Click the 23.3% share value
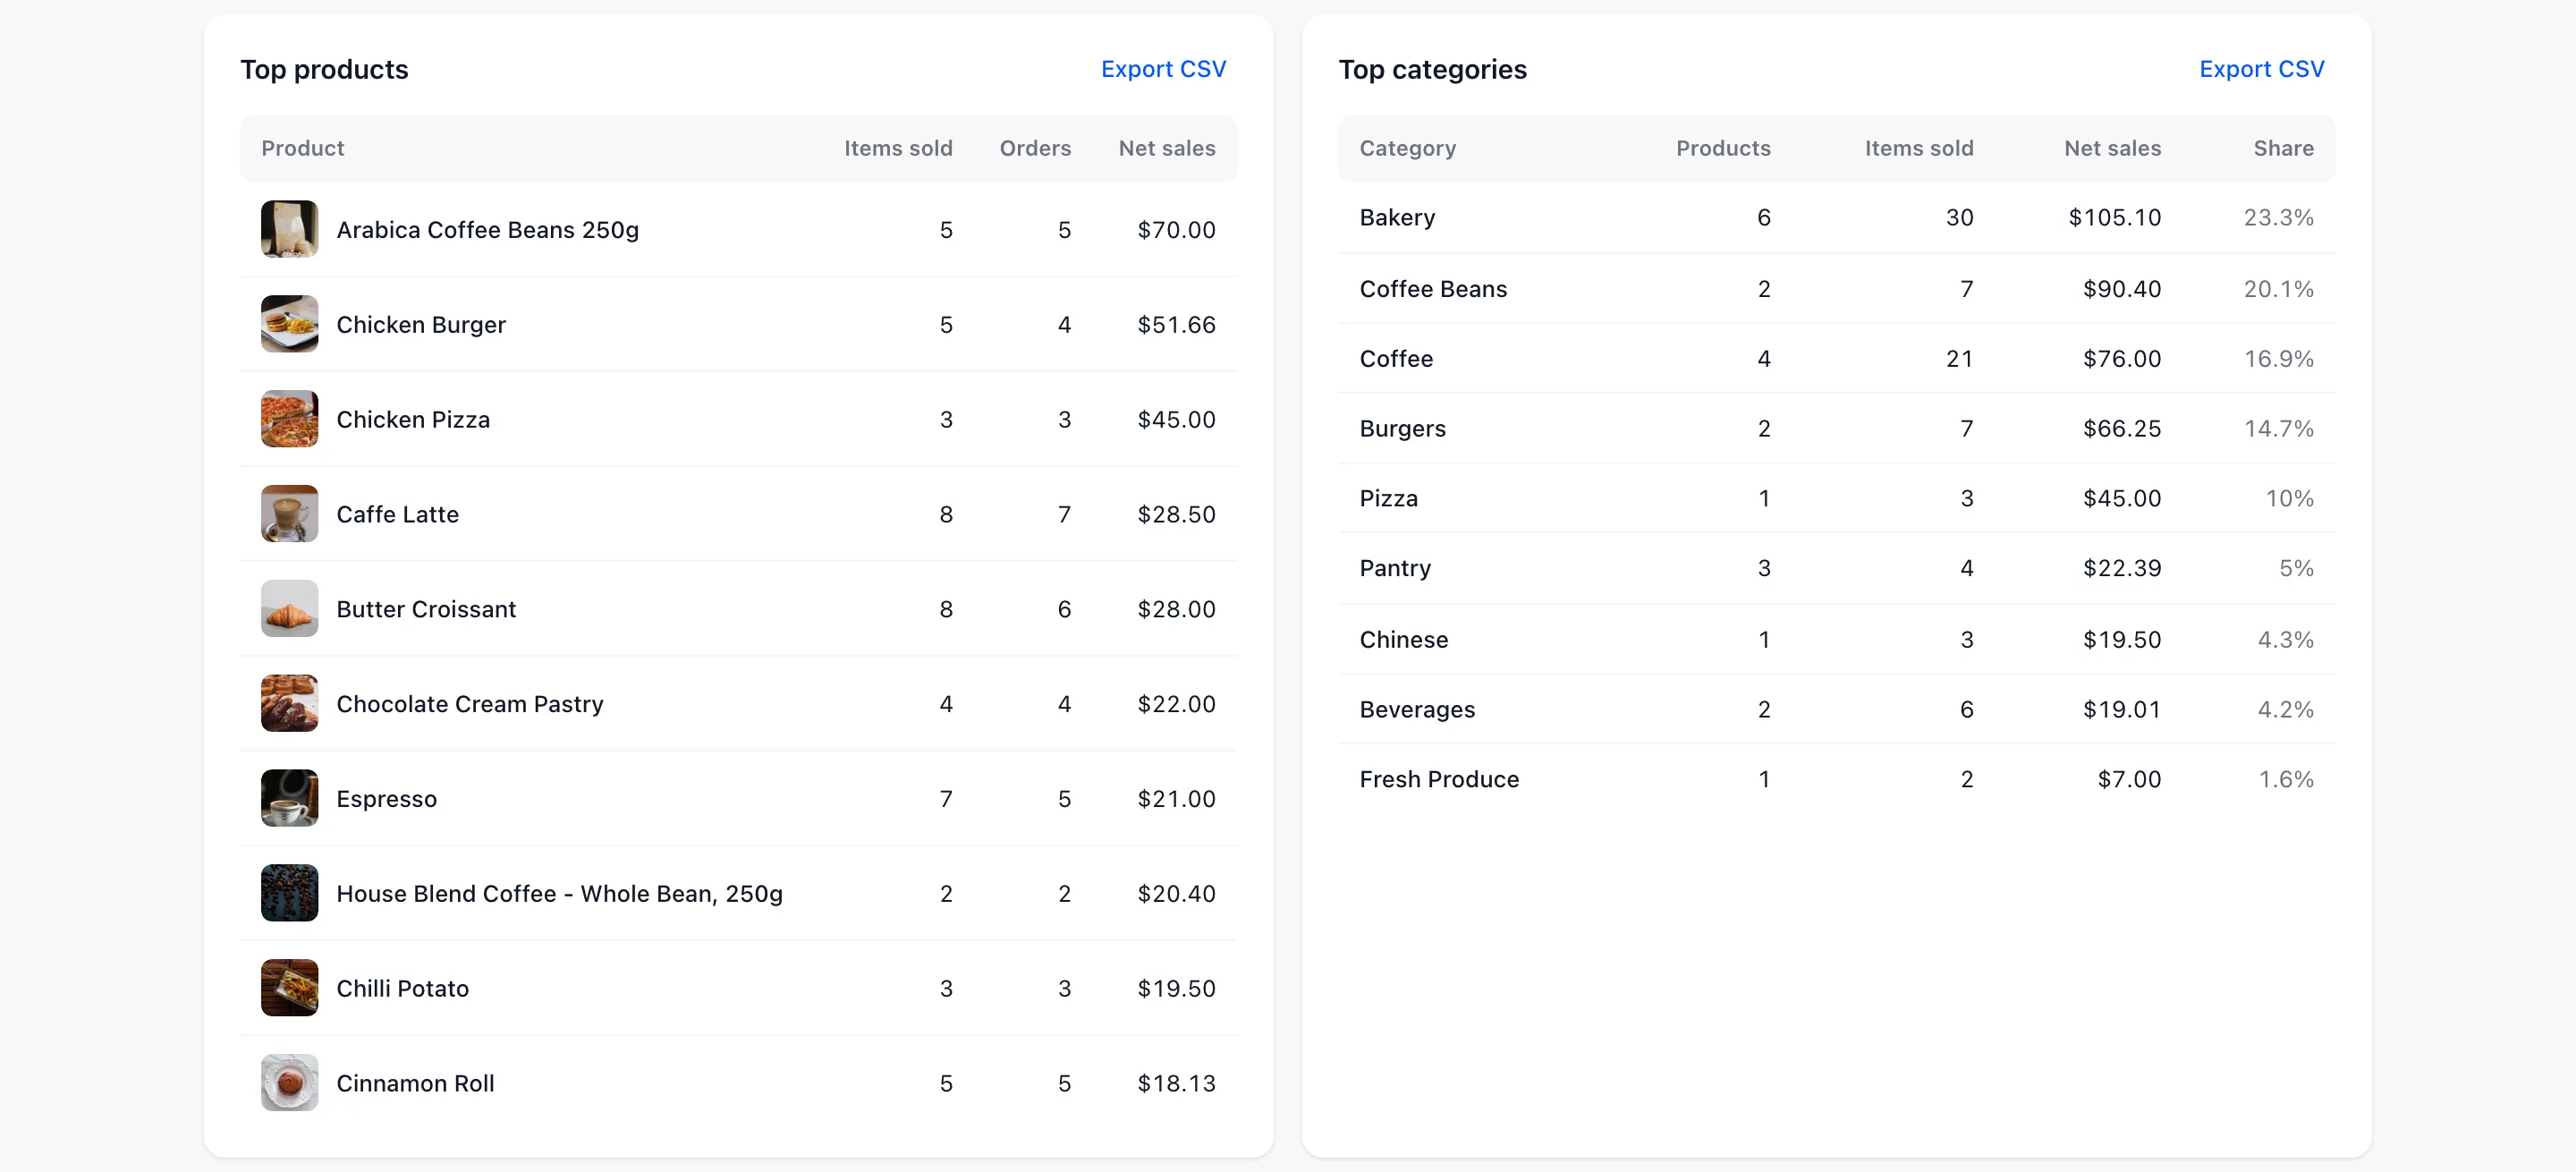 [2278, 217]
